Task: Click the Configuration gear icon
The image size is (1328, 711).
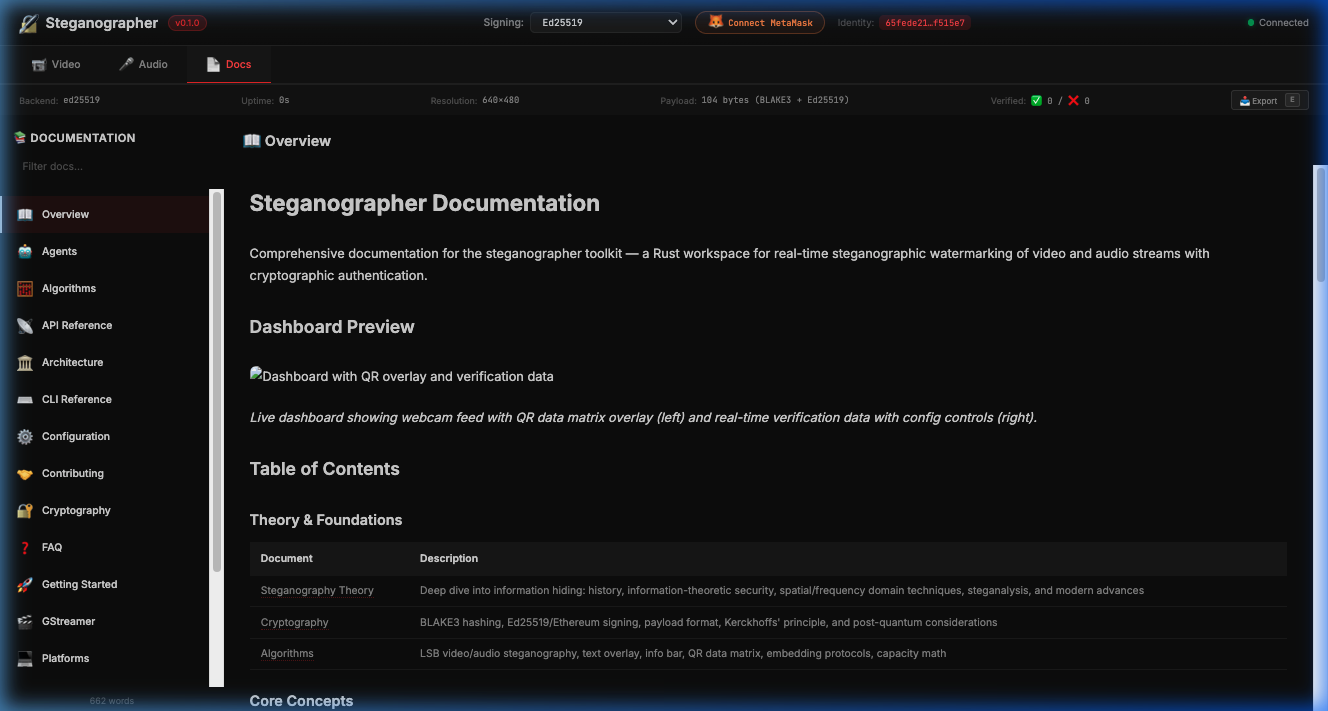Action: [x=25, y=437]
